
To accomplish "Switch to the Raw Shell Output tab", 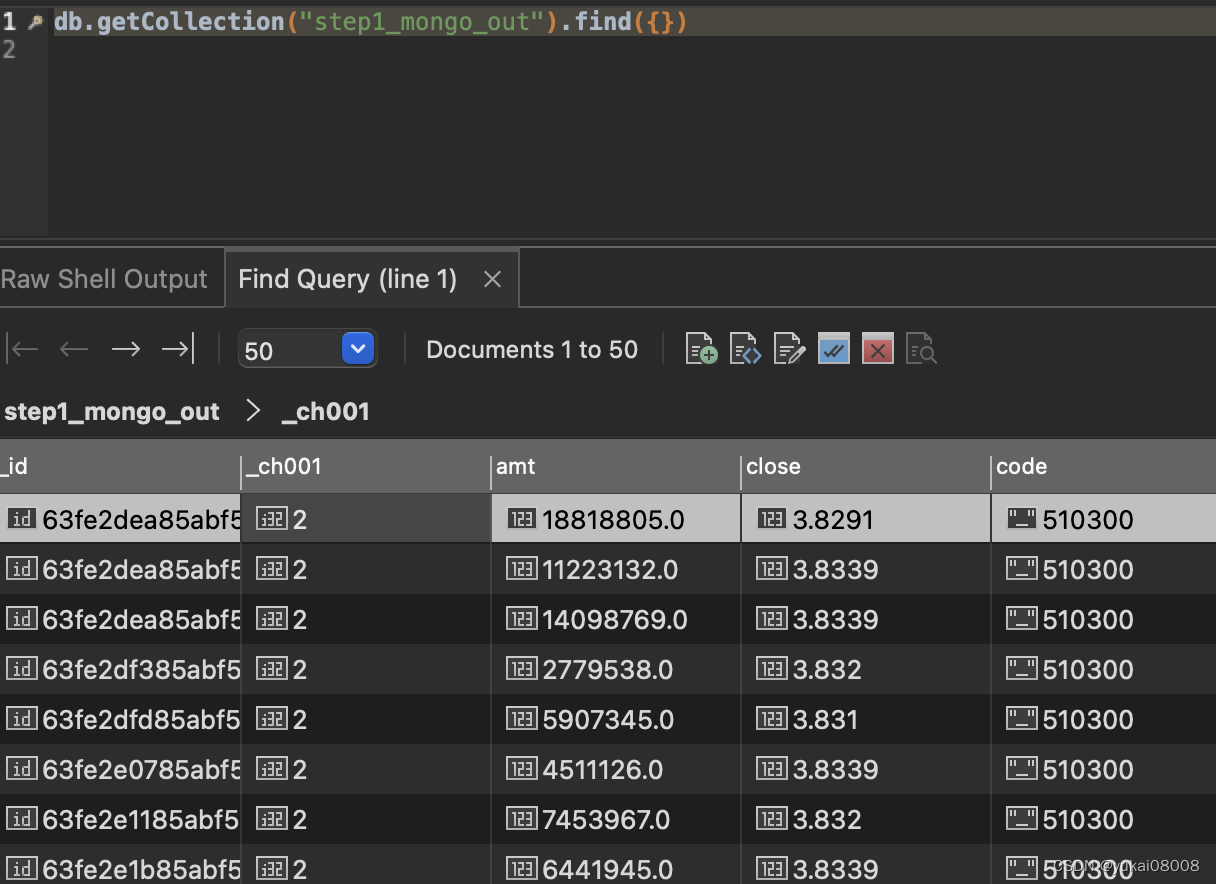I will [105, 279].
